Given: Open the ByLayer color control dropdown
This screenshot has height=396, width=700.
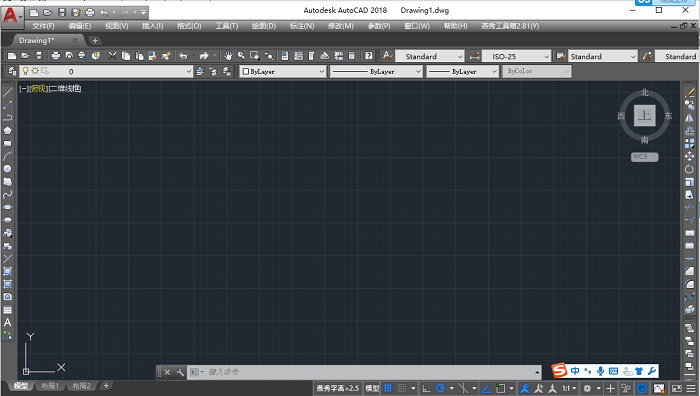Looking at the screenshot, I should (283, 71).
